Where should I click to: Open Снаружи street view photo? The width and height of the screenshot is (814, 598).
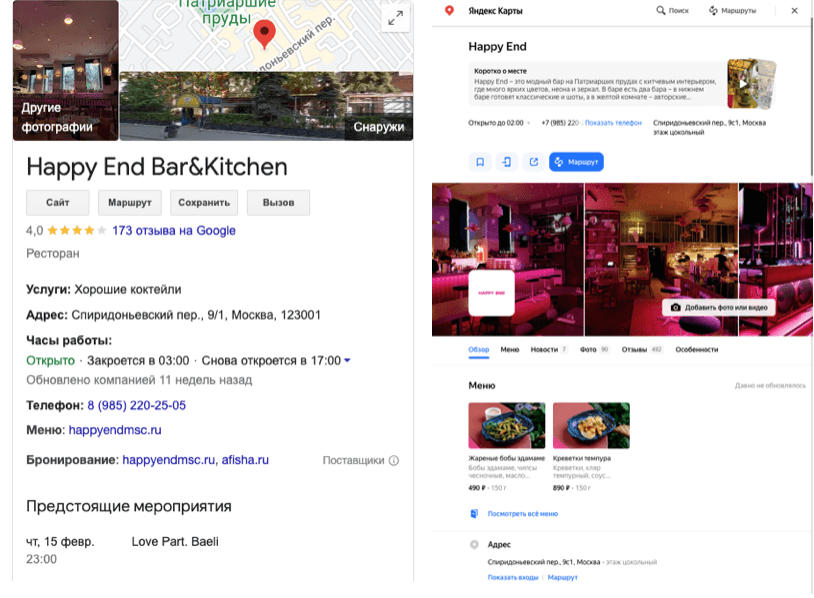266,106
